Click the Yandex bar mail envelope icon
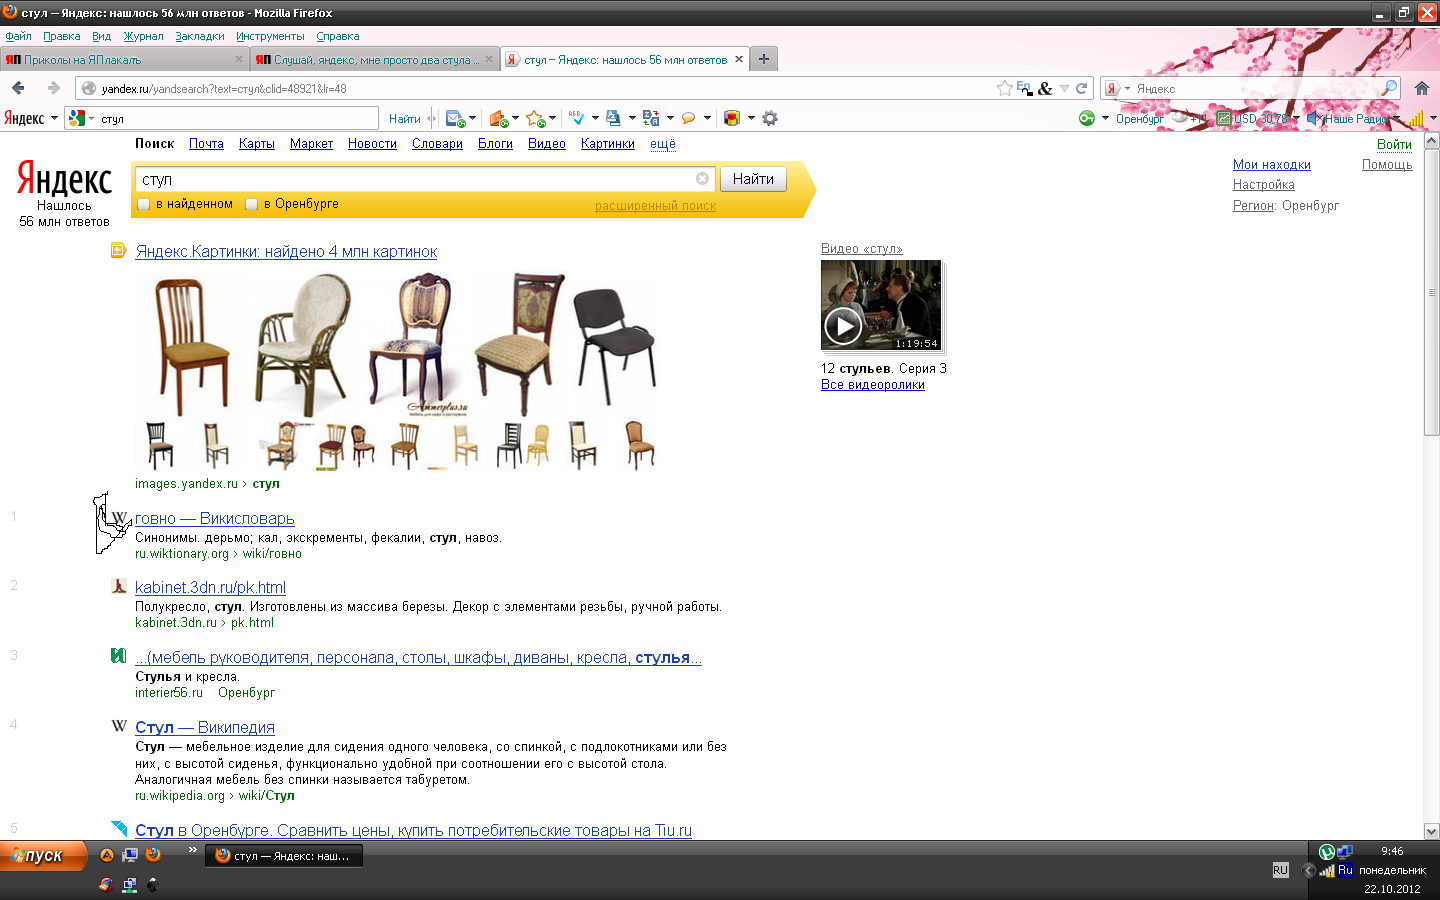 pos(455,118)
